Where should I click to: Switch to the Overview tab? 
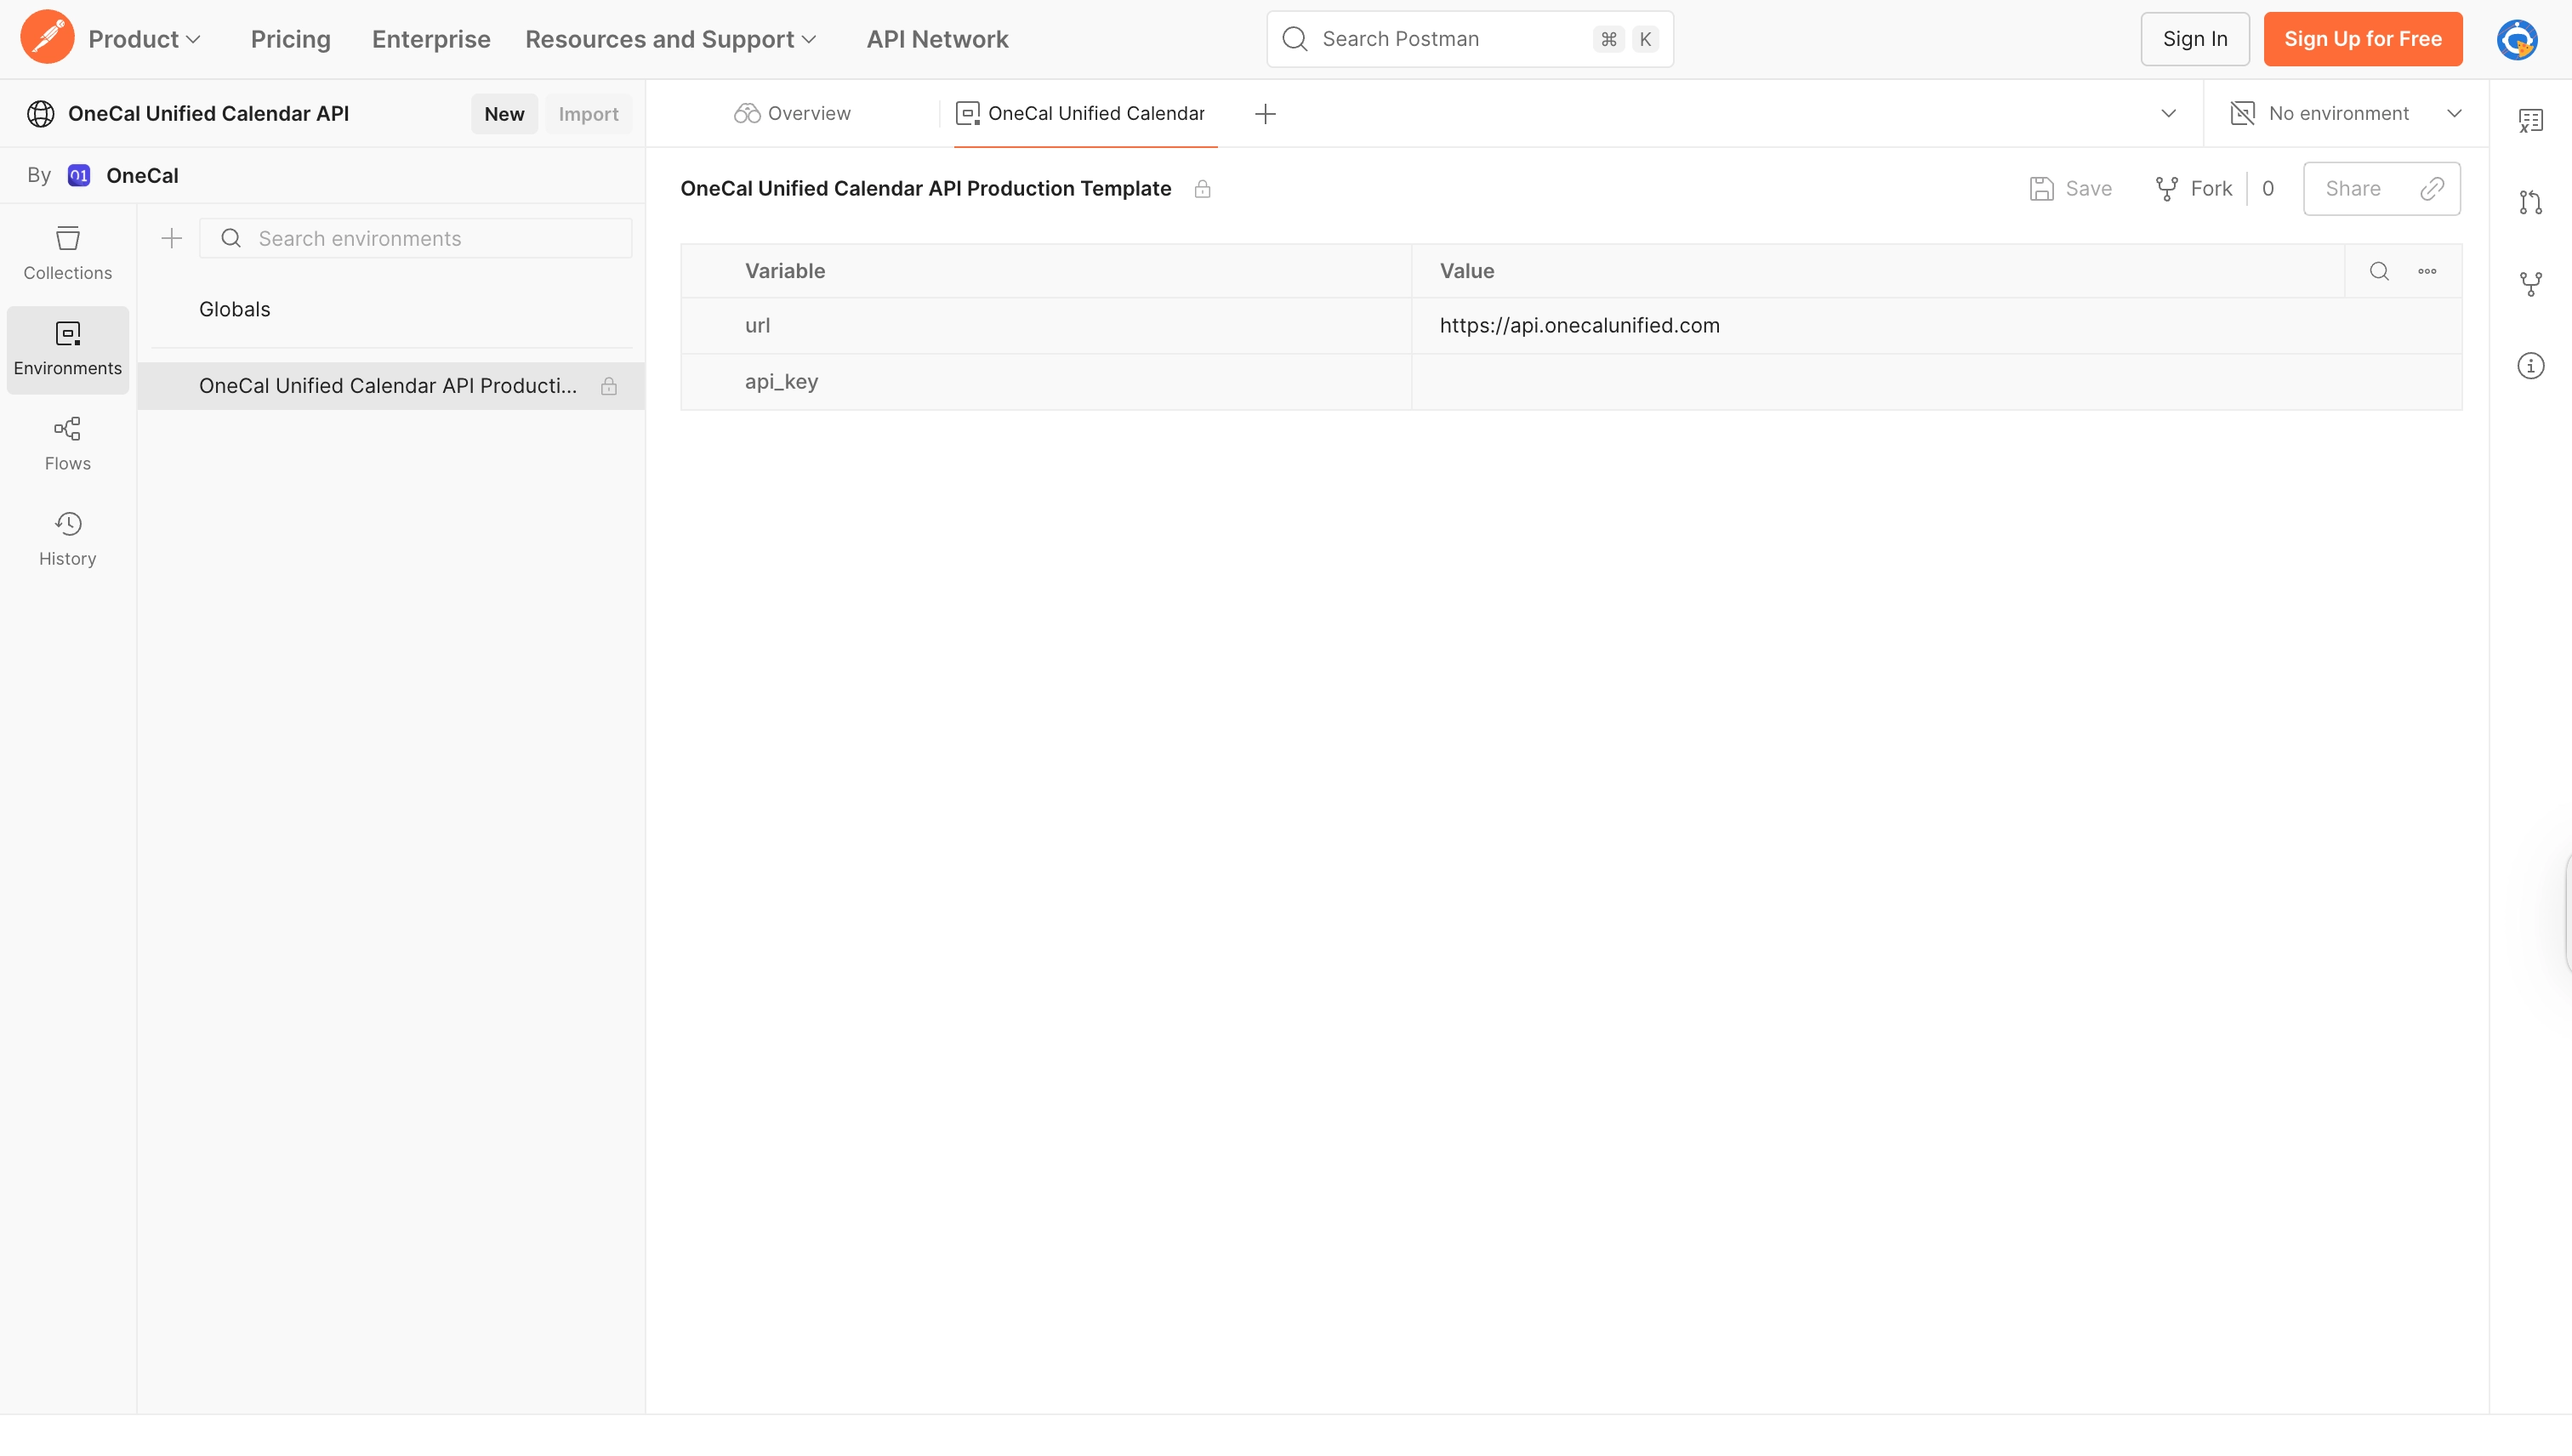tap(792, 113)
